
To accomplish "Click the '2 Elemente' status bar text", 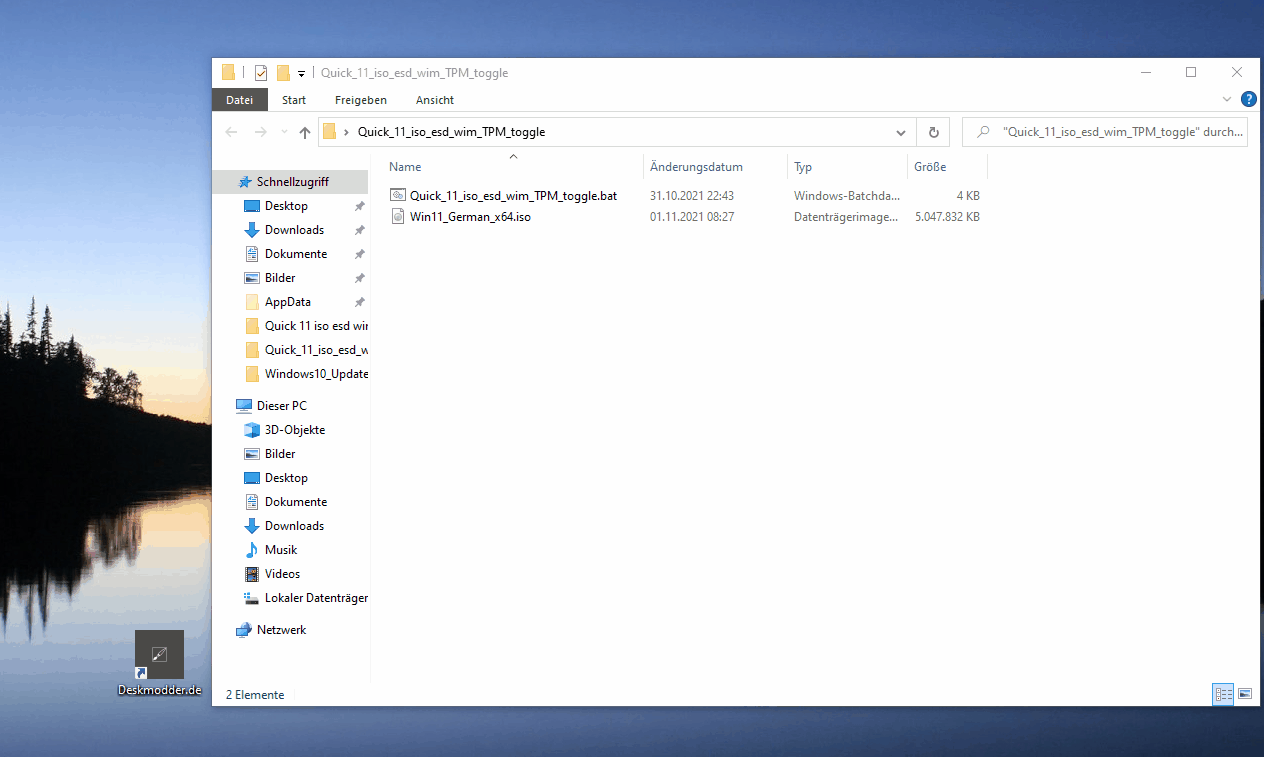I will click(255, 695).
